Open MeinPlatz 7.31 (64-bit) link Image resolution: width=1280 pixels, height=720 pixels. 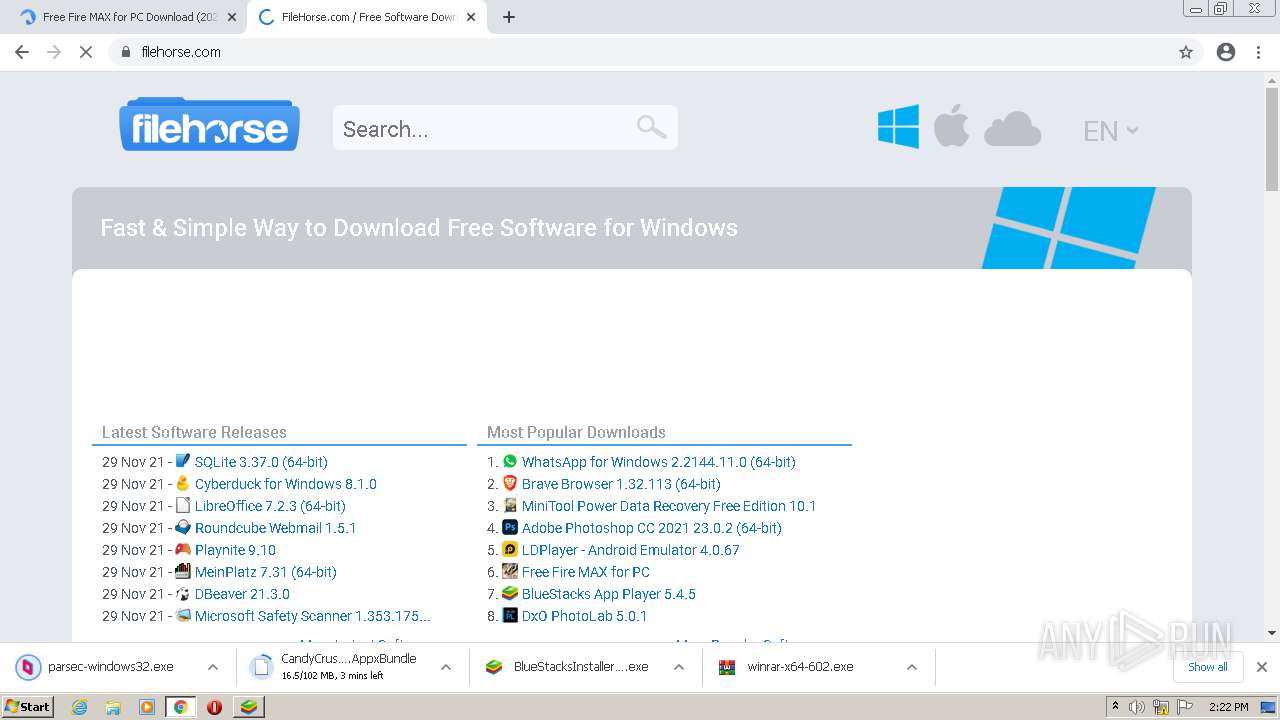click(x=266, y=572)
